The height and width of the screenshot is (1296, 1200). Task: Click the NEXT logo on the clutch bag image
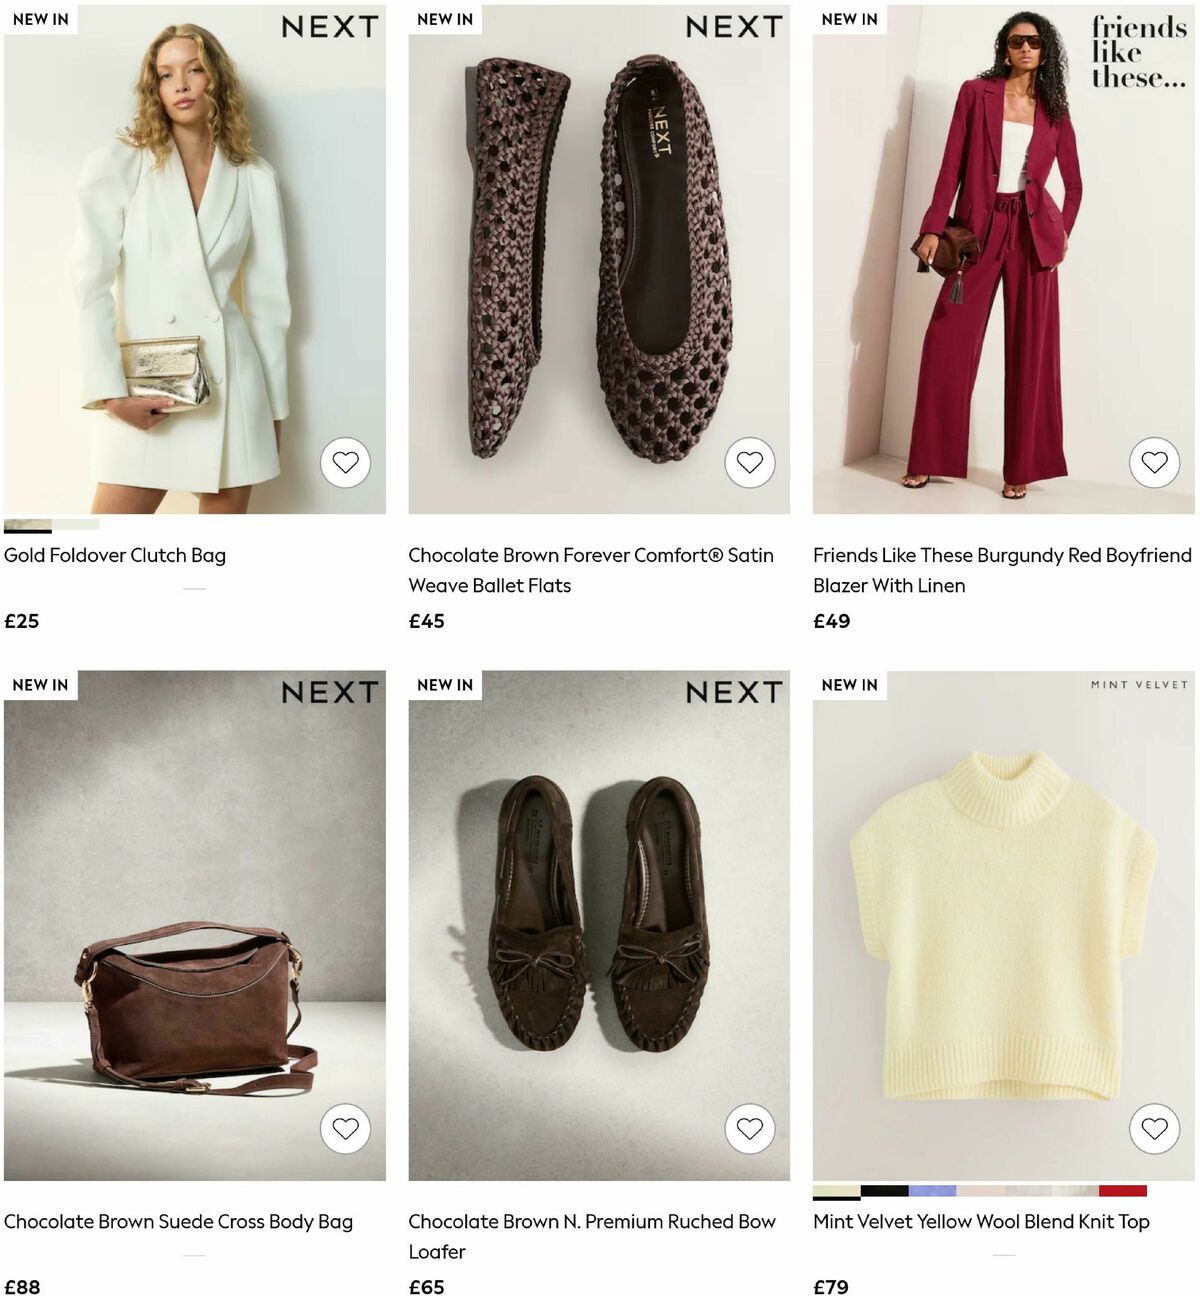point(331,27)
